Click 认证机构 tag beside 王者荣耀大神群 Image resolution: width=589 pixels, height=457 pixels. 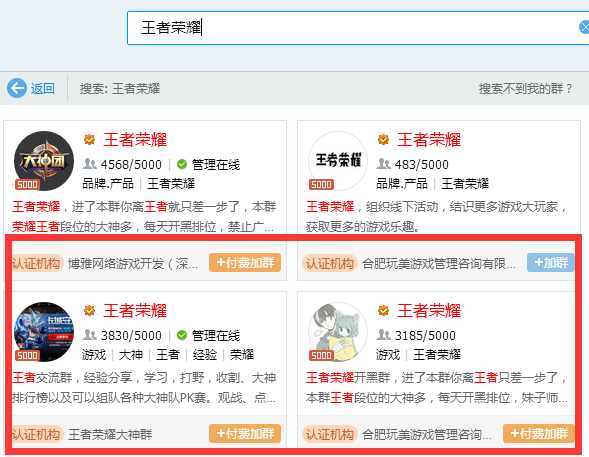click(x=36, y=434)
